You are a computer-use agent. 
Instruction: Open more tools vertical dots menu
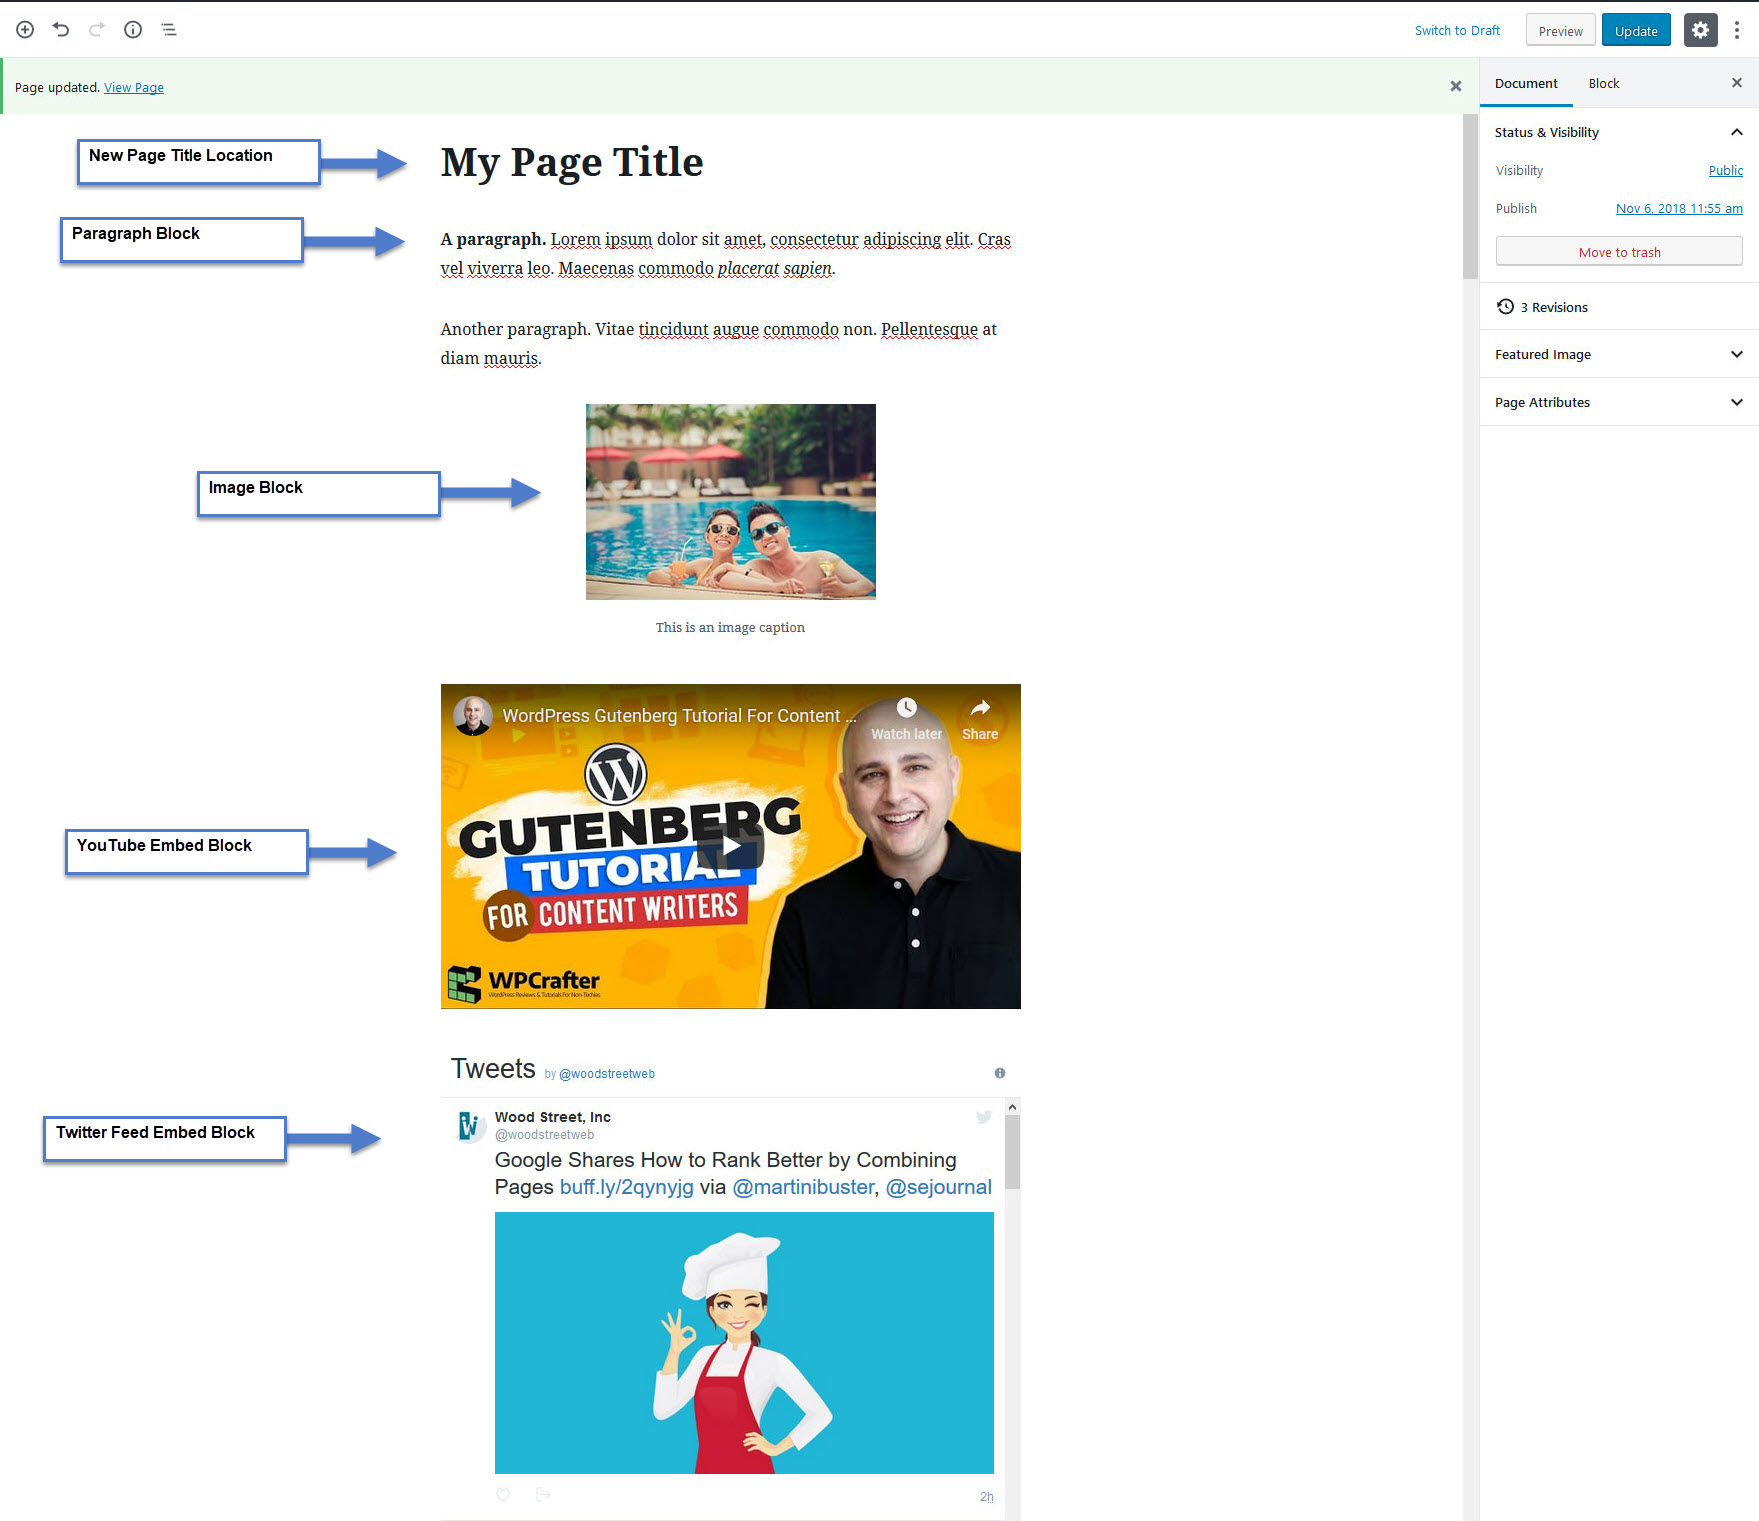[1737, 30]
